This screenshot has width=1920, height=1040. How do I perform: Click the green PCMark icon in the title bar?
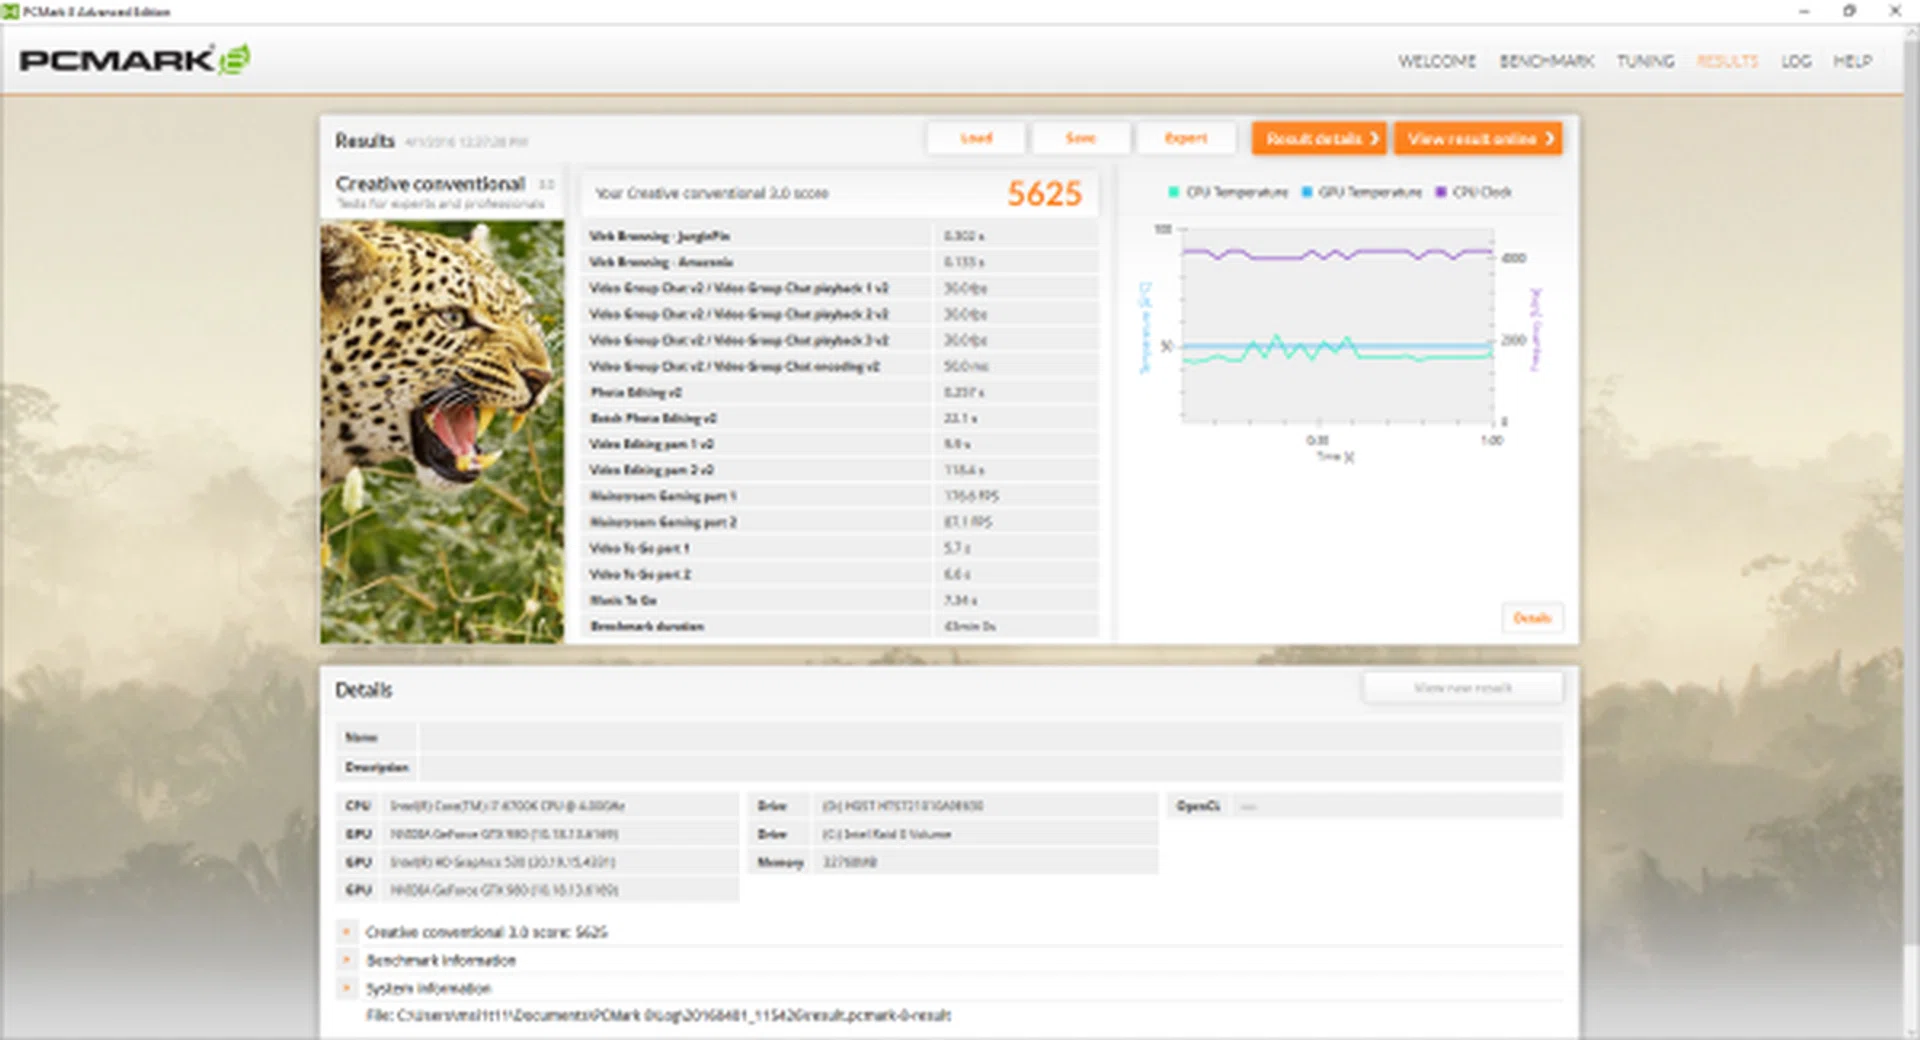(10, 11)
